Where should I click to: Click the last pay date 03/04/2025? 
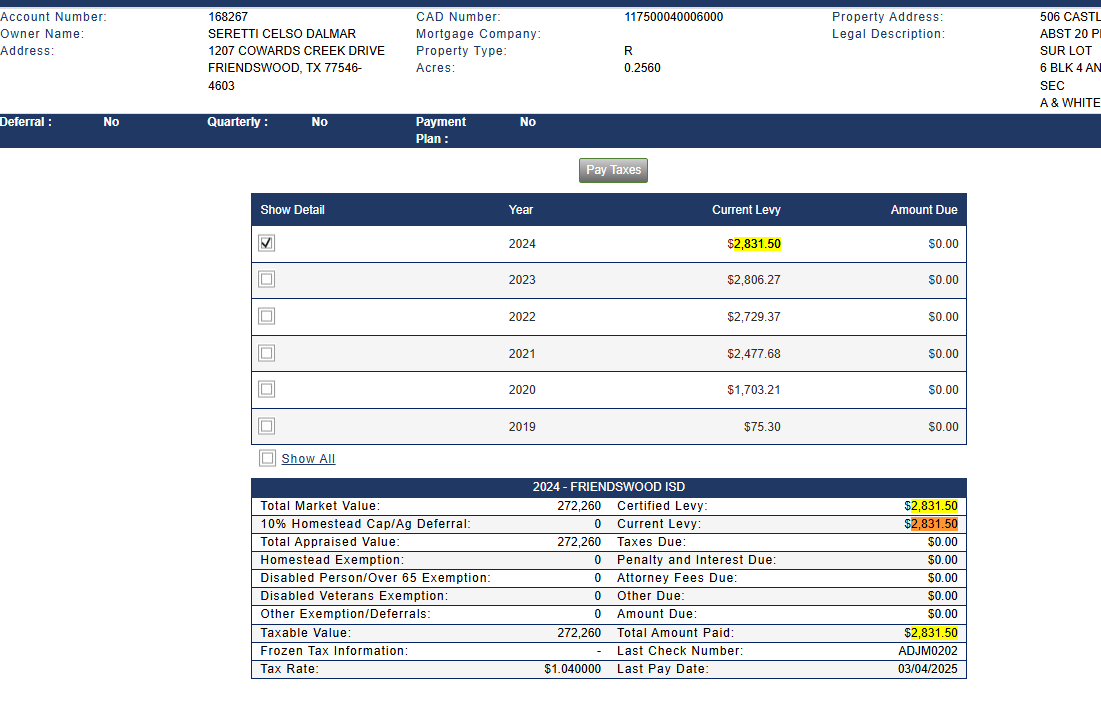[x=928, y=669]
